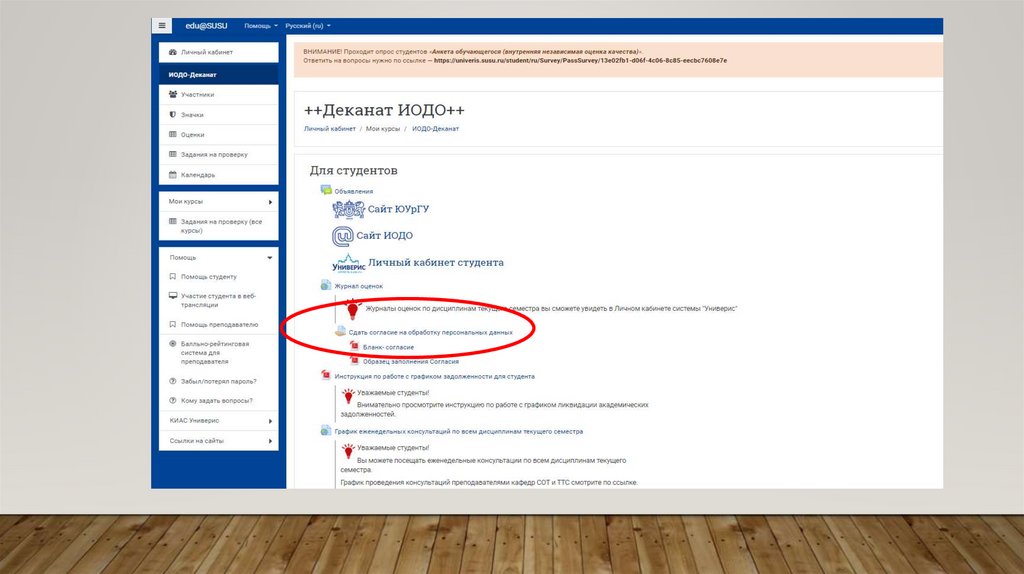
Task: Open Кому задать вопросы? link
Action: point(216,401)
